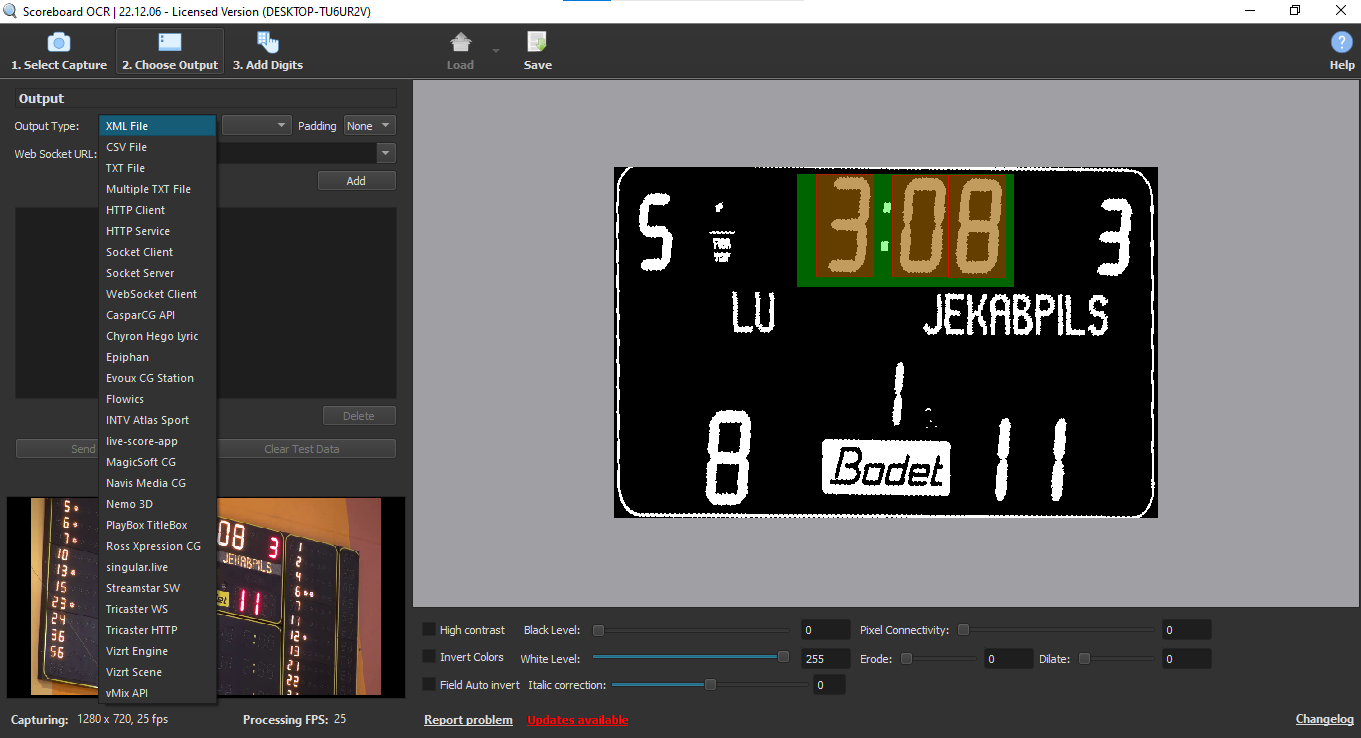Expand the Web Socket URL dropdown

click(386, 153)
